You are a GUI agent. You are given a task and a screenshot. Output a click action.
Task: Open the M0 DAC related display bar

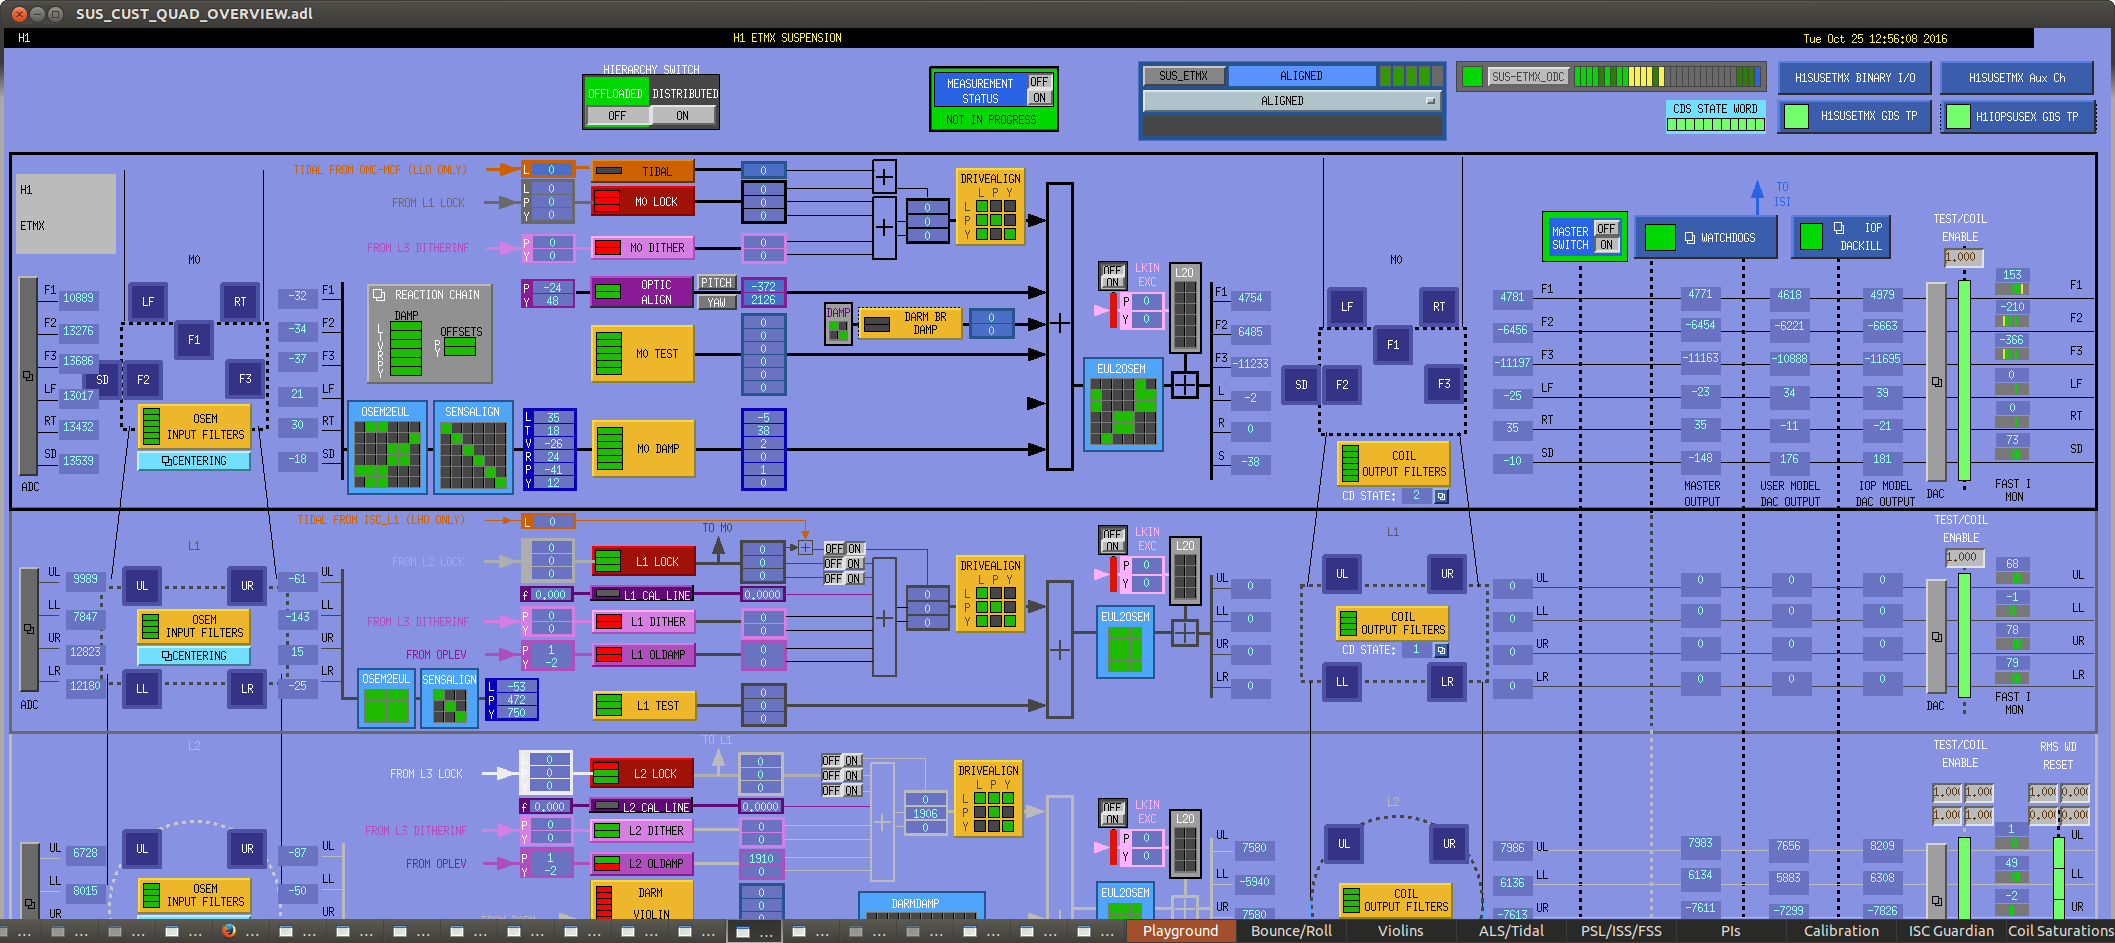click(1937, 382)
